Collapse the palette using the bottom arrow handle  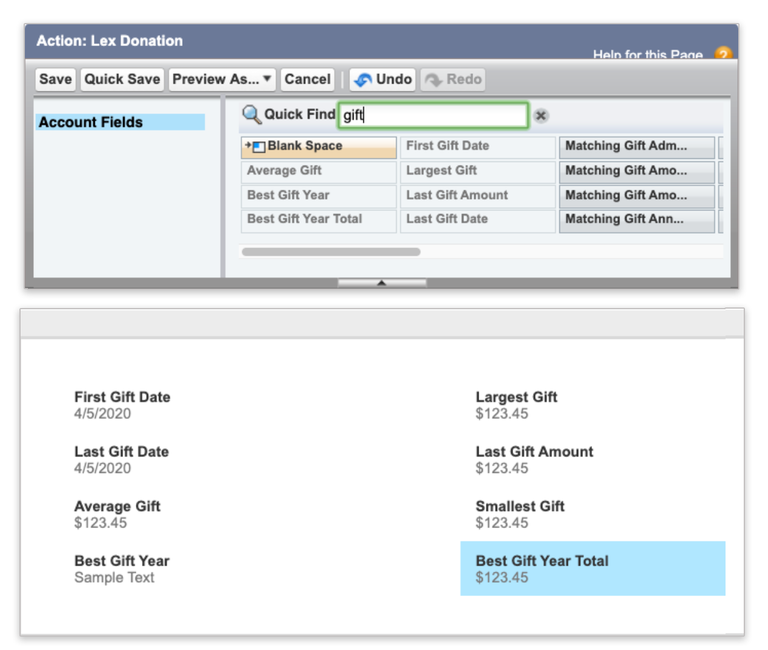[382, 283]
